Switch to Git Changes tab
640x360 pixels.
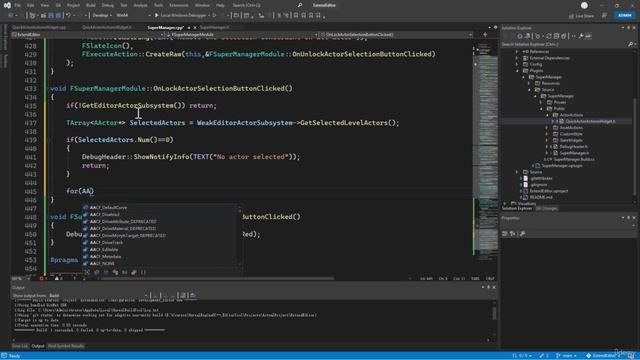546,209
